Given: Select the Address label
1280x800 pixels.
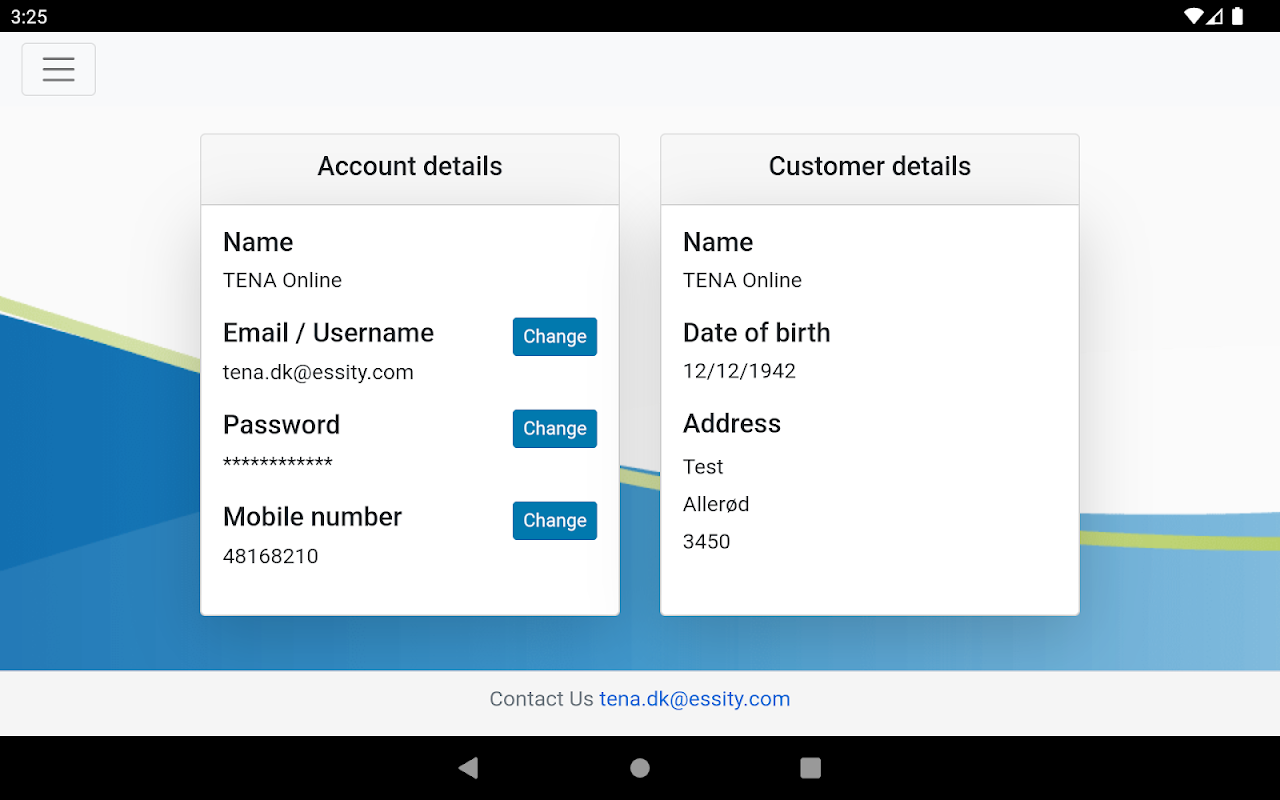Looking at the screenshot, I should (x=732, y=424).
